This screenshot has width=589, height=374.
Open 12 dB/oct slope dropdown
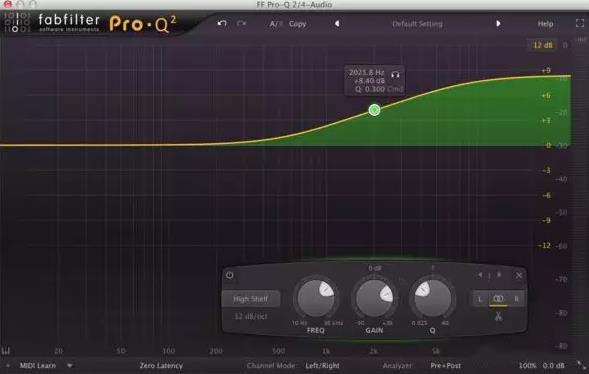coord(251,316)
